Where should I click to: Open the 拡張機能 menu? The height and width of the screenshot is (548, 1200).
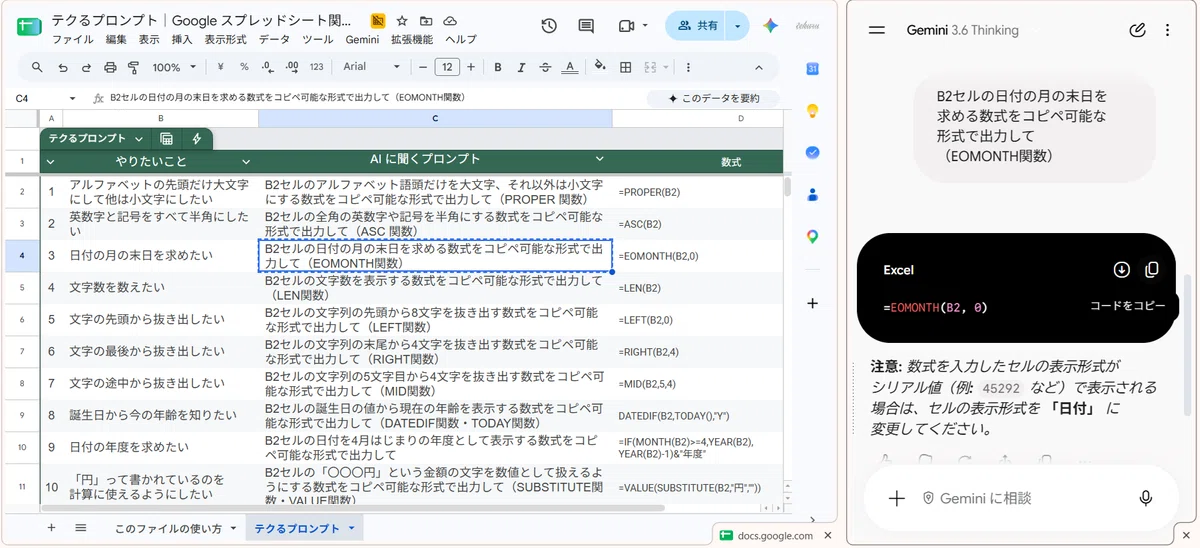pos(411,40)
